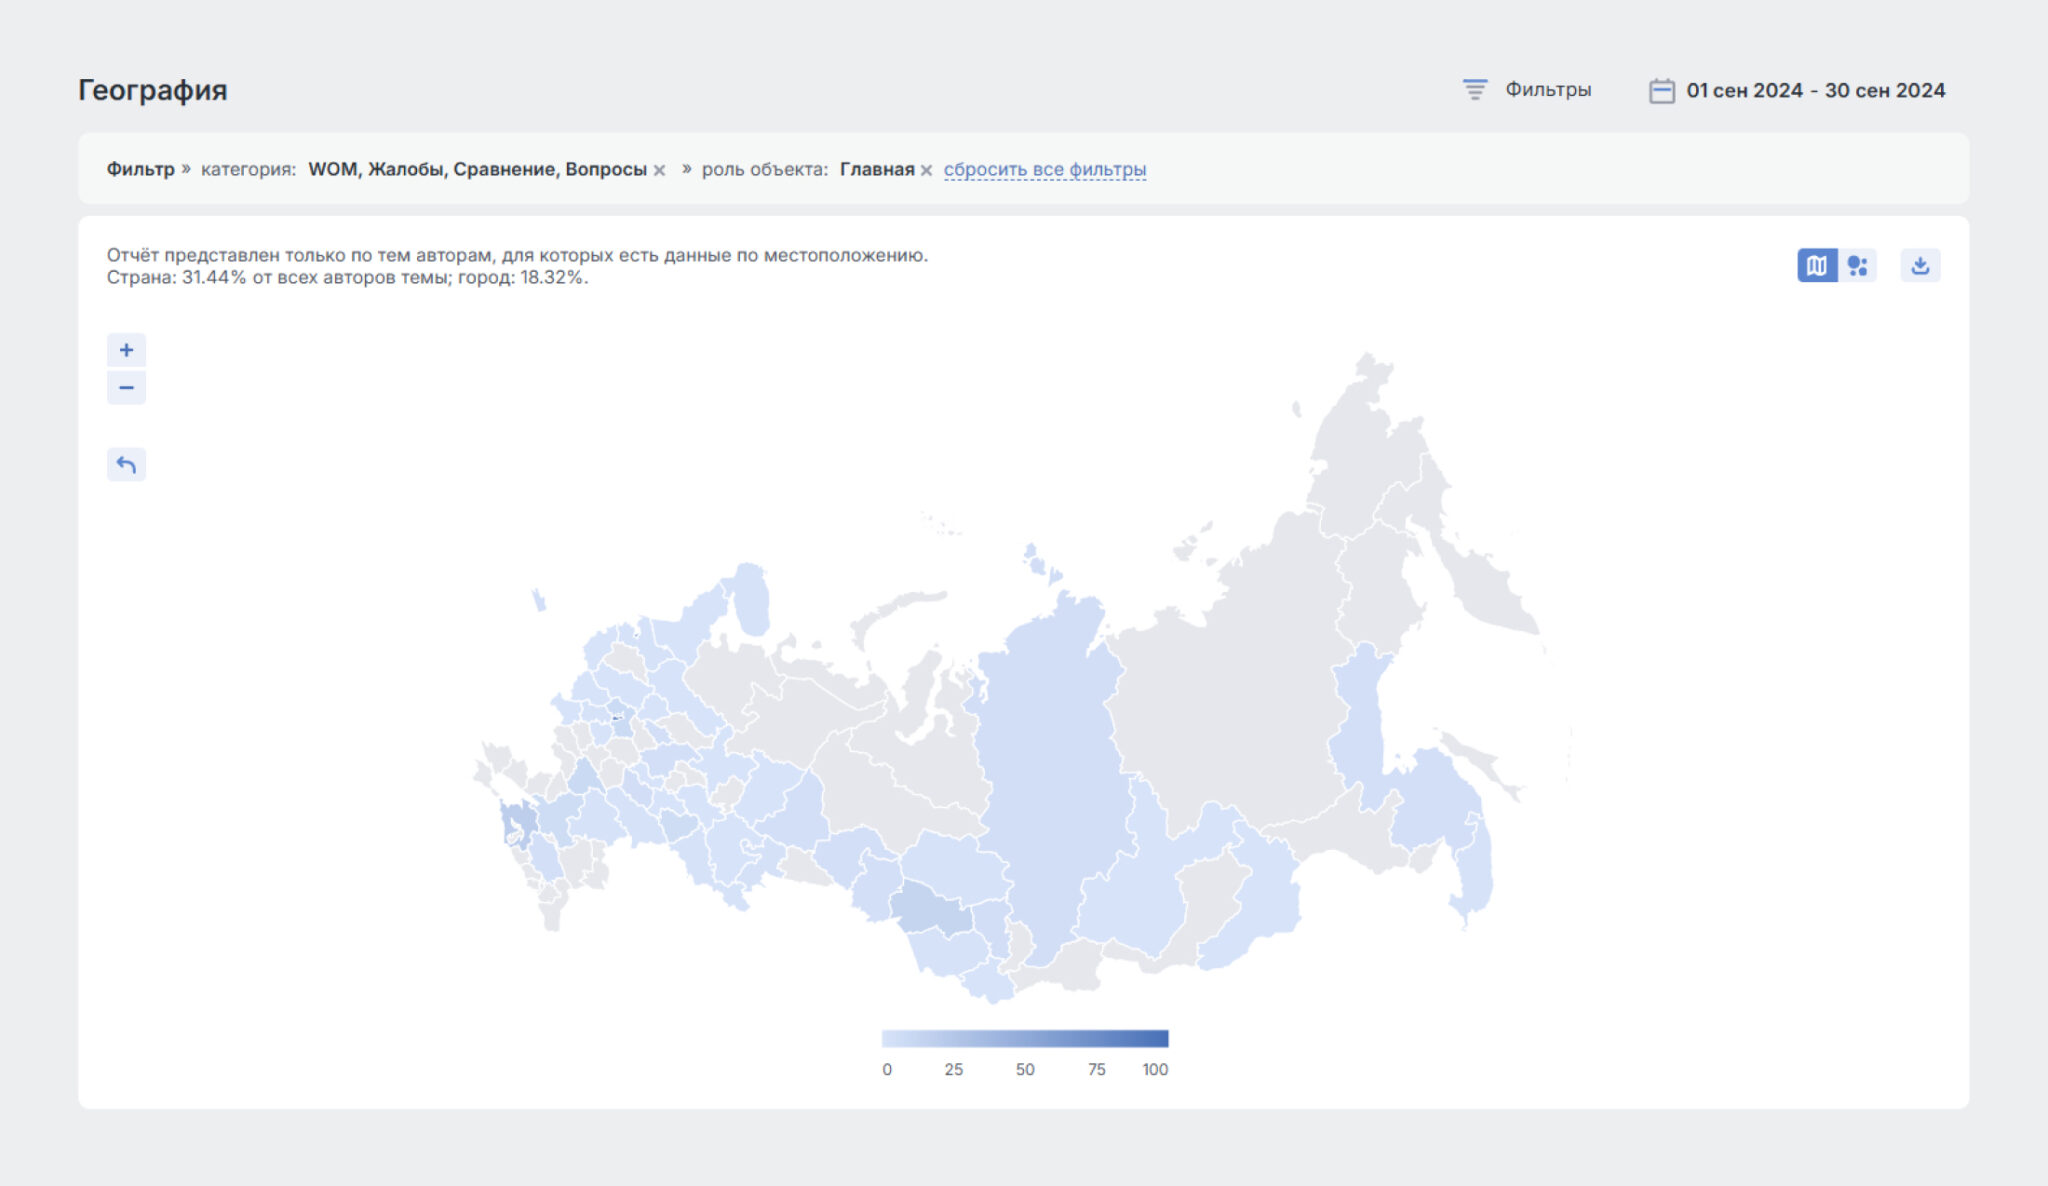Open the Фильтры panel
The width and height of the screenshot is (2048, 1186).
[1548, 90]
